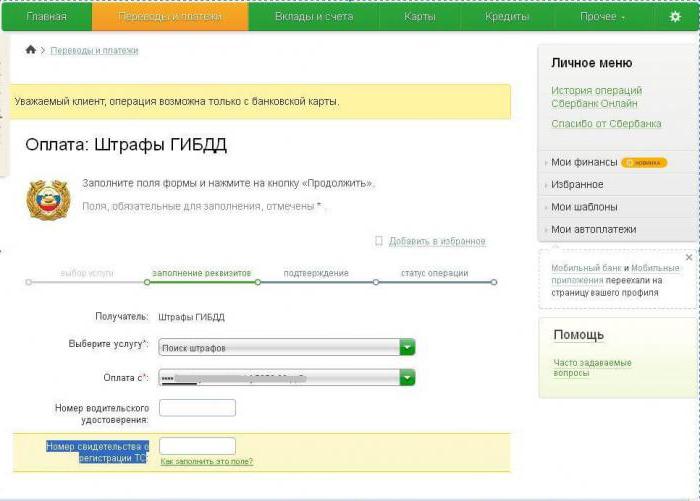Expand Мои финансы section

point(584,162)
